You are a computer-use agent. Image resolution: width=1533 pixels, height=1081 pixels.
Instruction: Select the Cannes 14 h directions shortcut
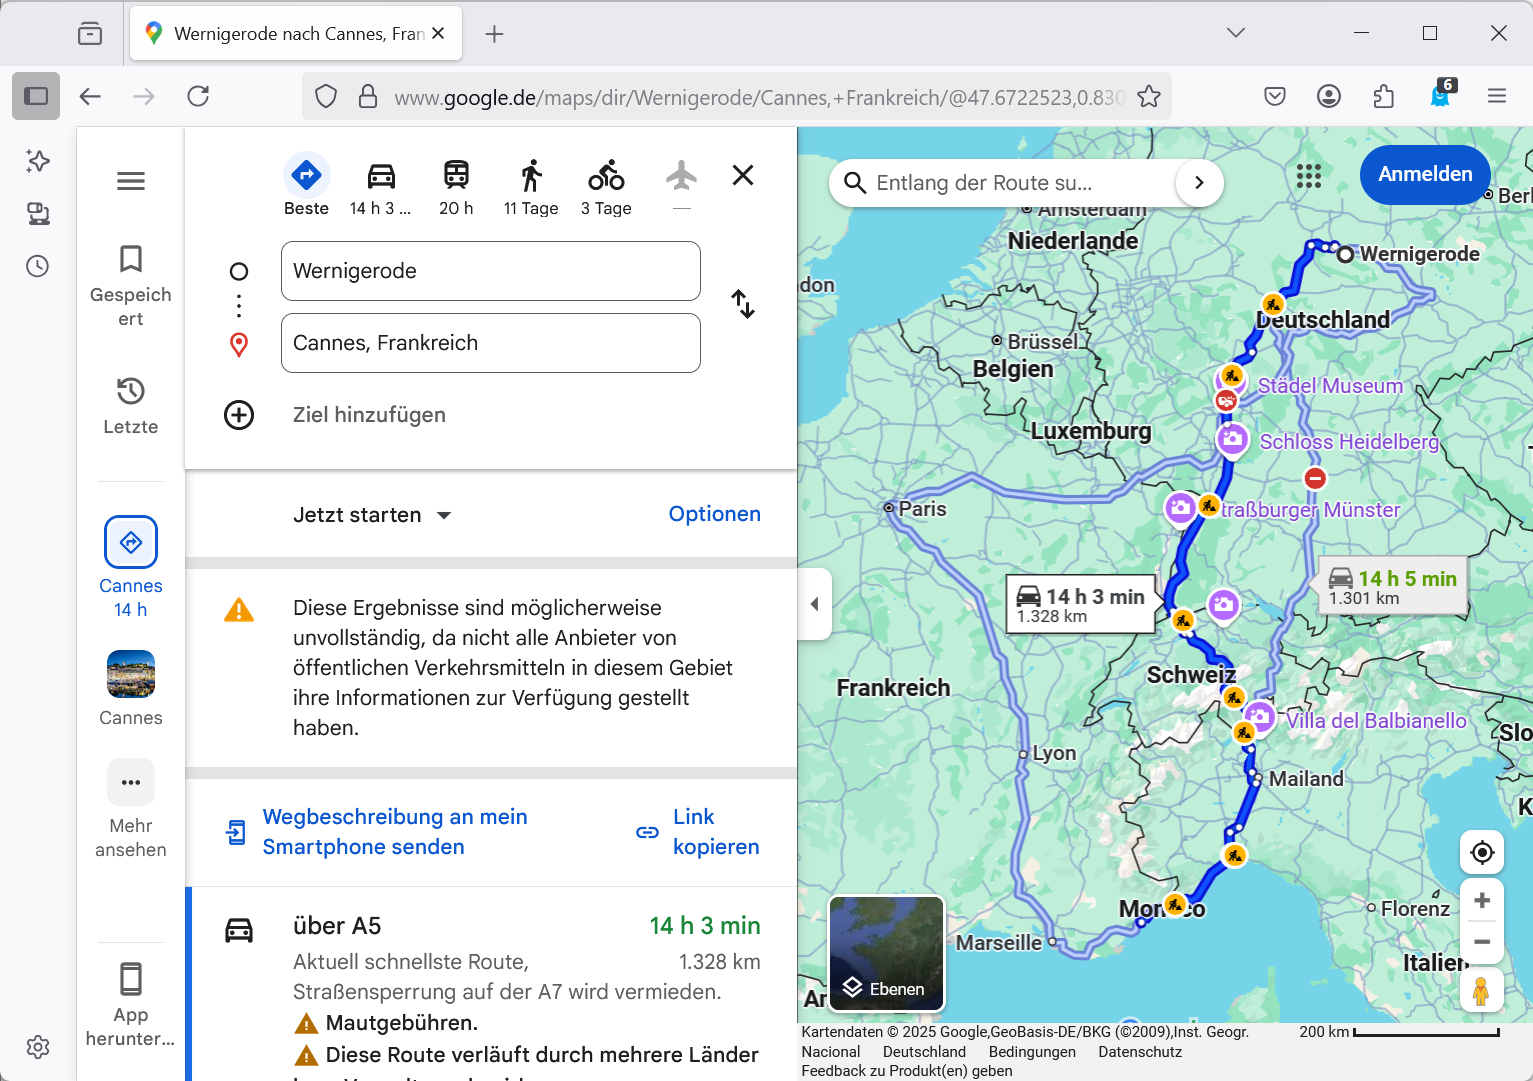[131, 567]
